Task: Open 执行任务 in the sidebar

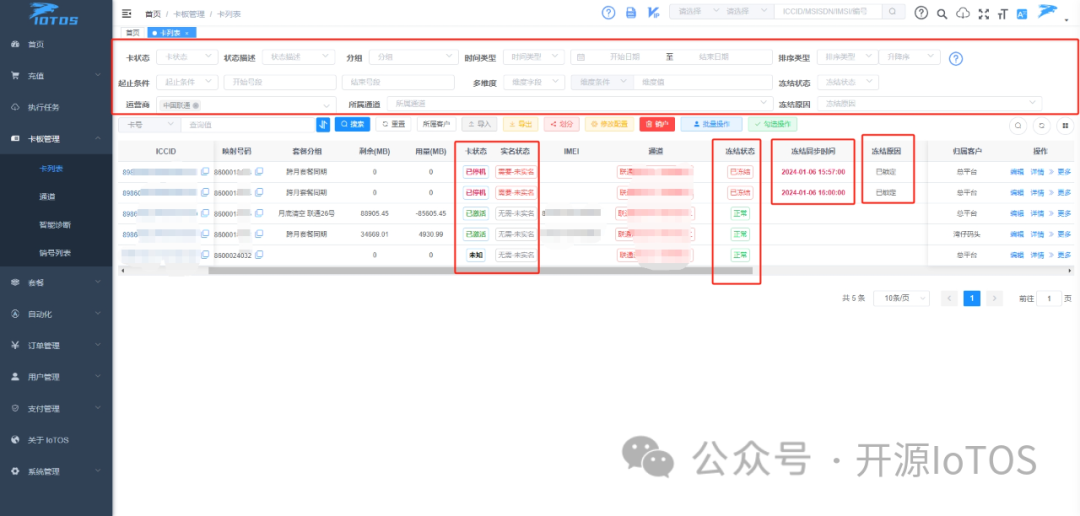Action: coord(56,107)
